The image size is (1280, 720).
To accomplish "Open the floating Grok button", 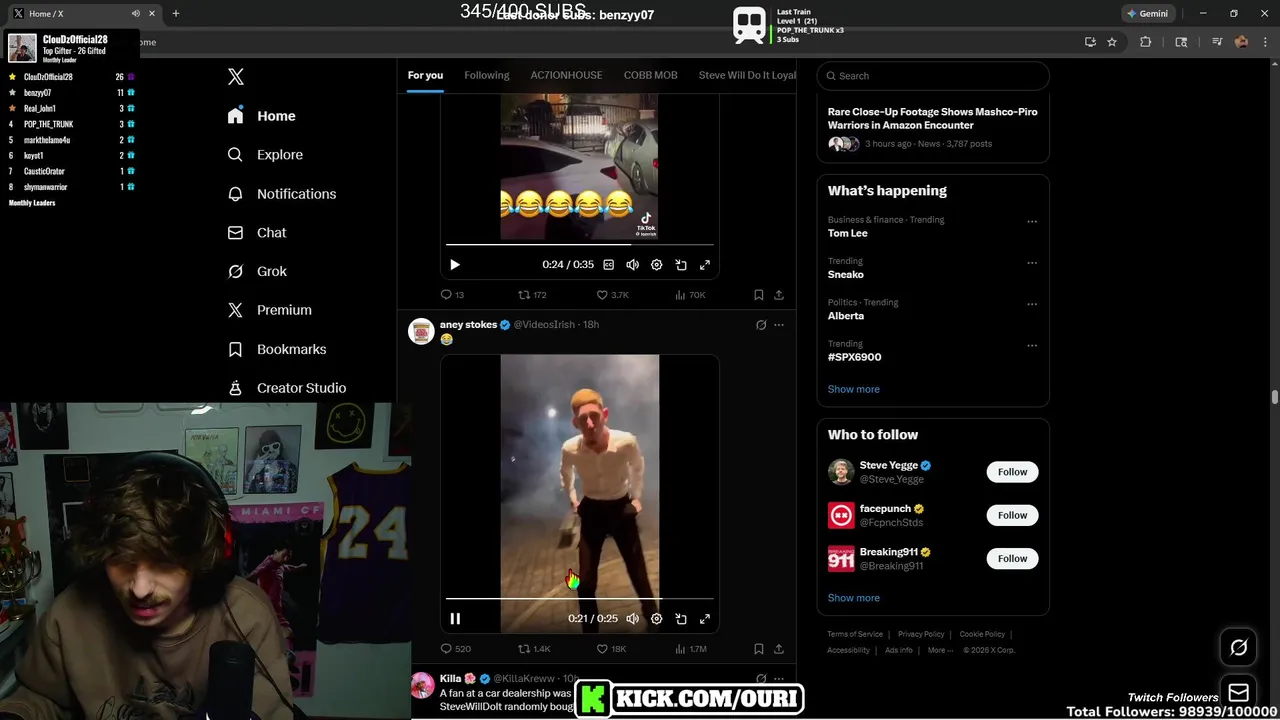I will 1238,648.
